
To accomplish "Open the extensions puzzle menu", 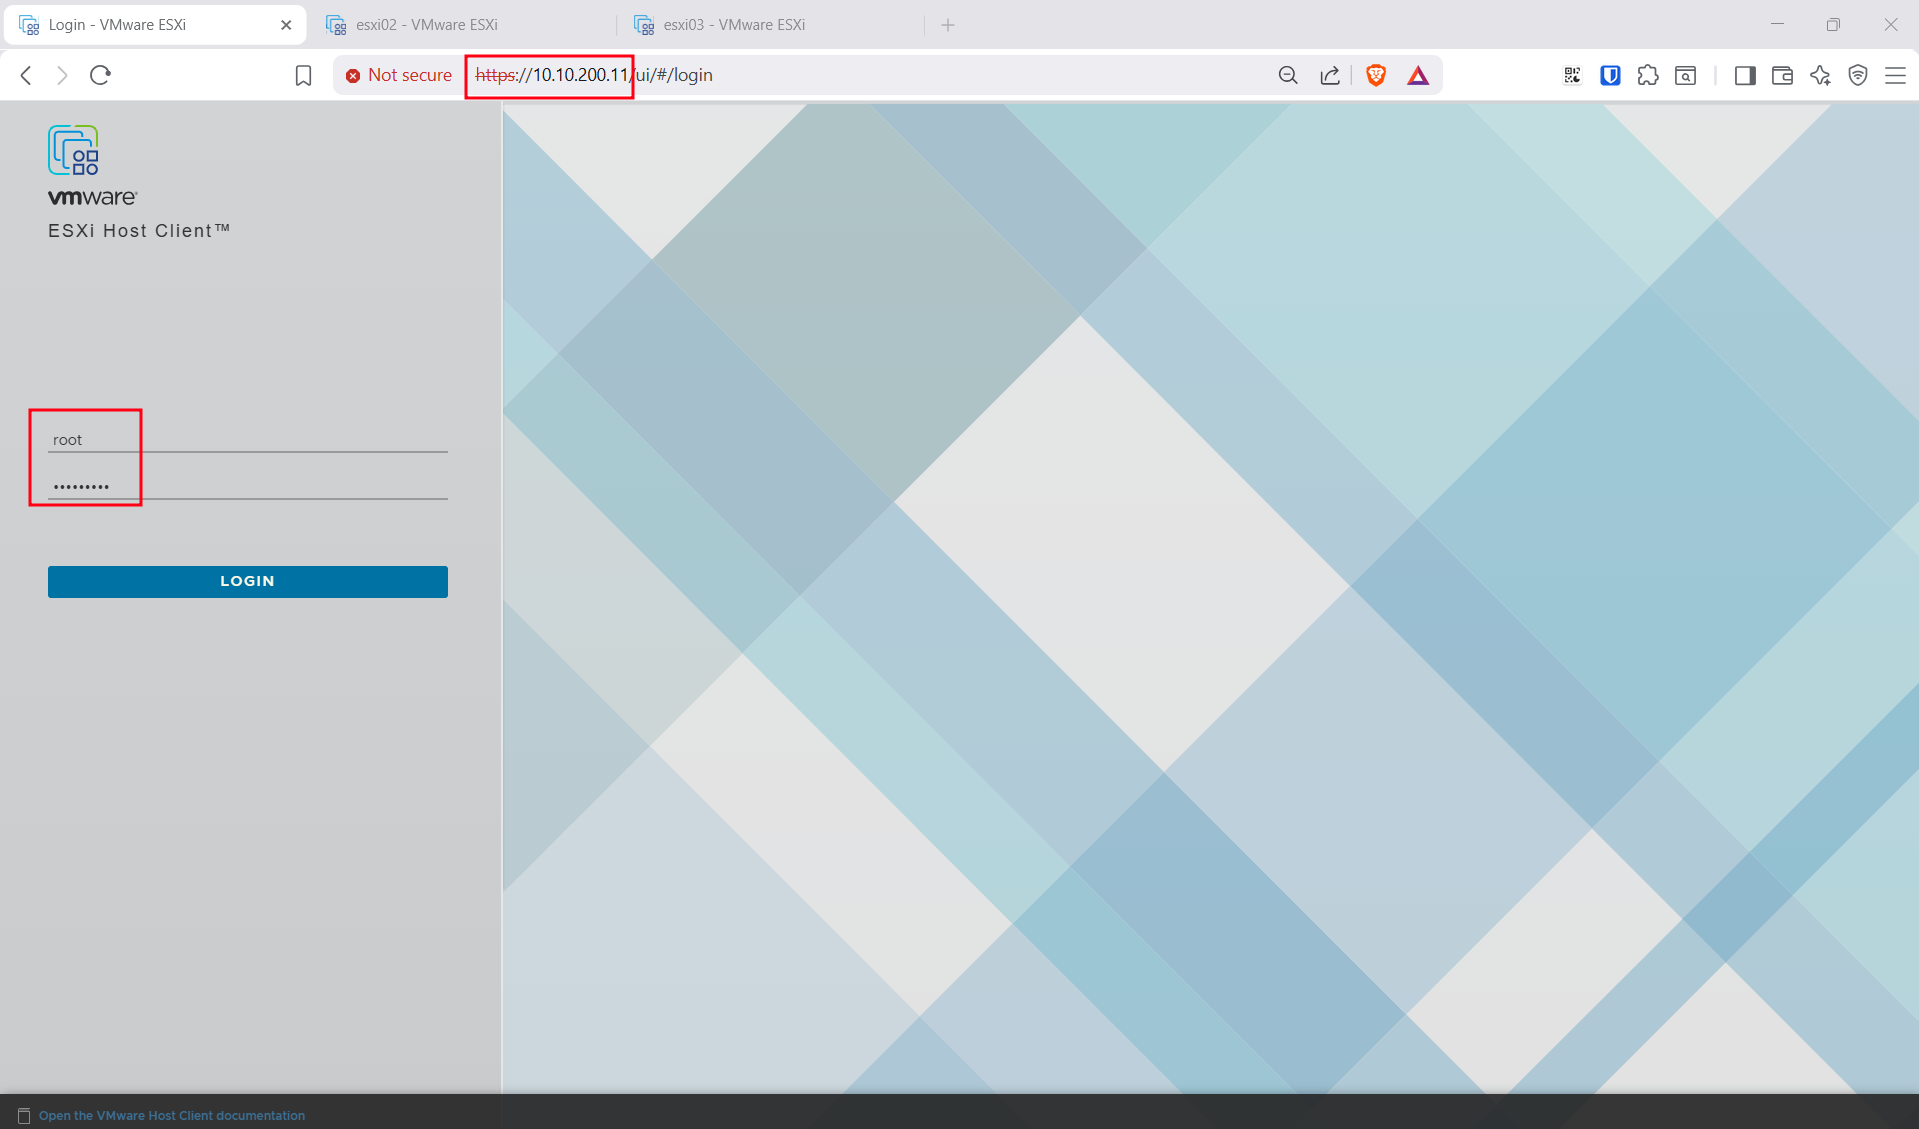I will (x=1648, y=75).
